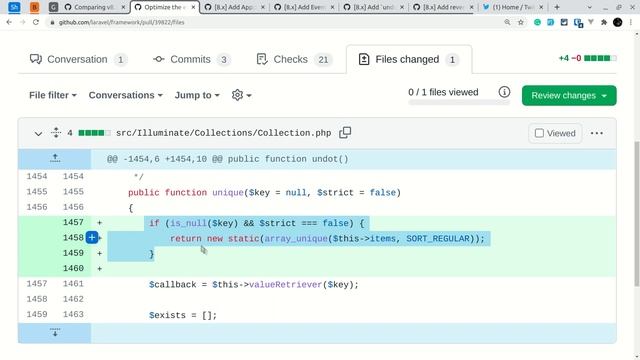Switch to the '[8.x] Add App' browser tab
The image size is (640, 360).
pos(234,7)
